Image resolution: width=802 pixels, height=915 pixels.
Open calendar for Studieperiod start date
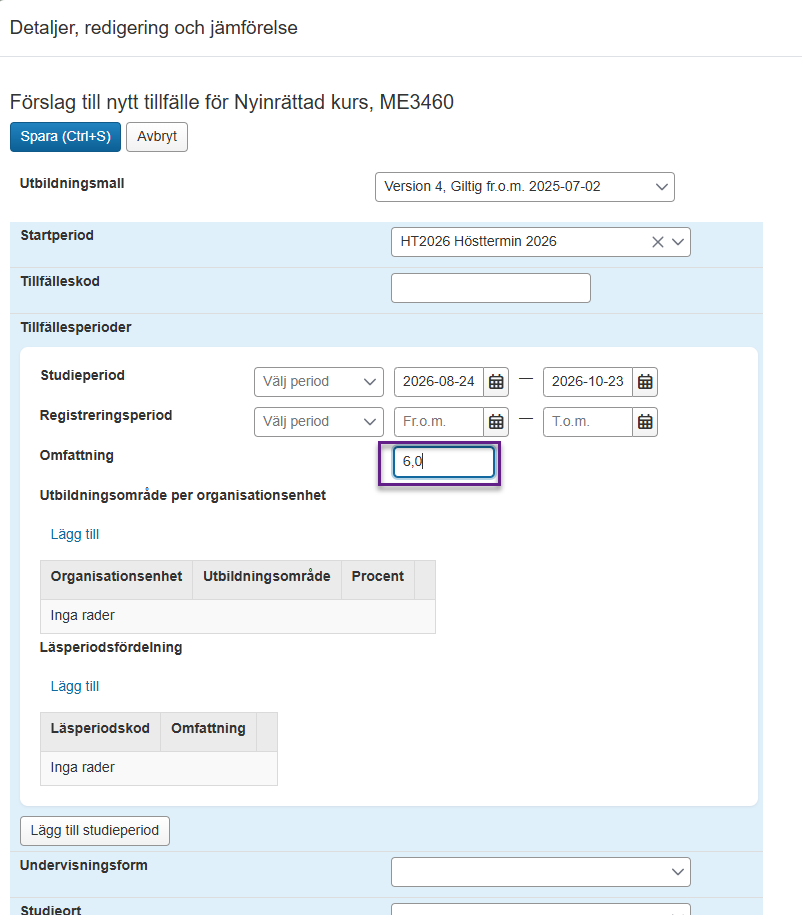[496, 382]
